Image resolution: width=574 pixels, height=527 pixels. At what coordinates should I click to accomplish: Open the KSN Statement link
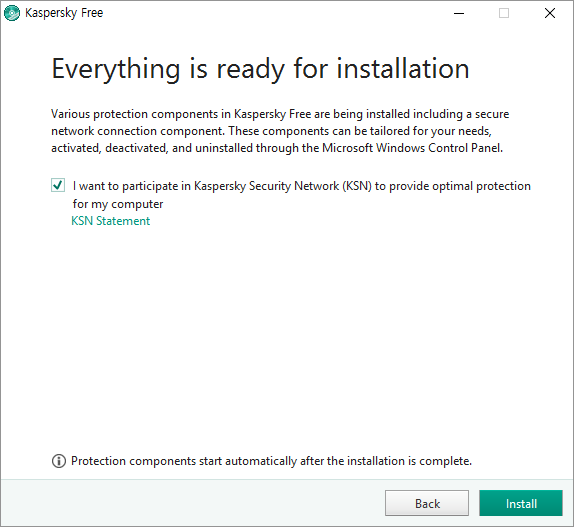111,221
